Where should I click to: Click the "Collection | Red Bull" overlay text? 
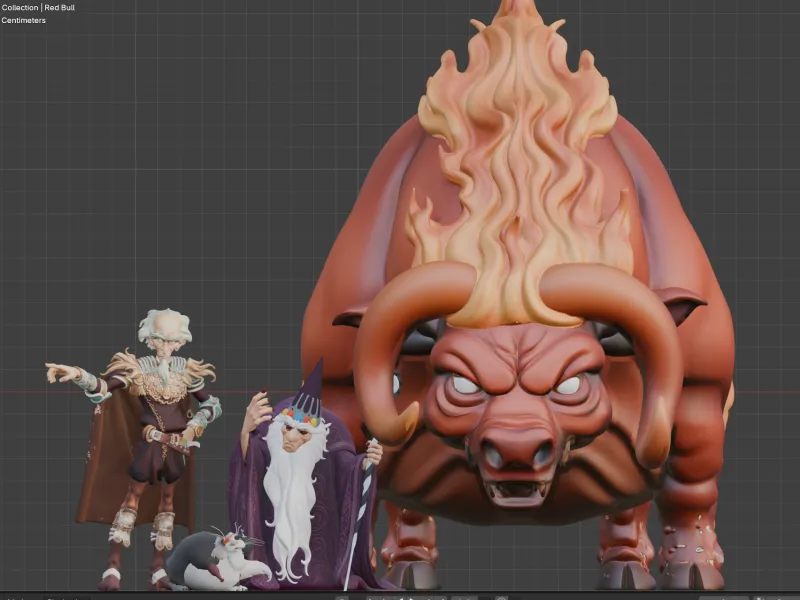pyautogui.click(x=38, y=8)
